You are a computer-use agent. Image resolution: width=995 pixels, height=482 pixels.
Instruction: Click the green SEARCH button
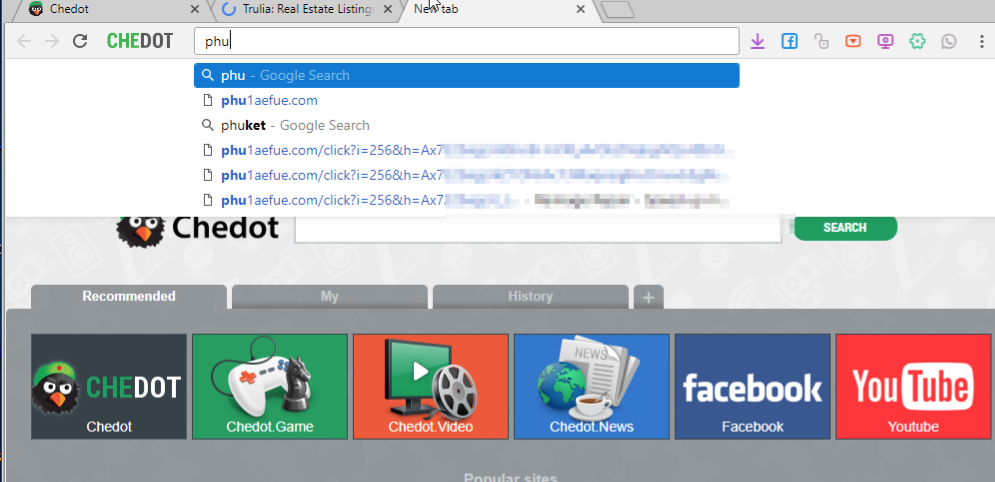(845, 228)
